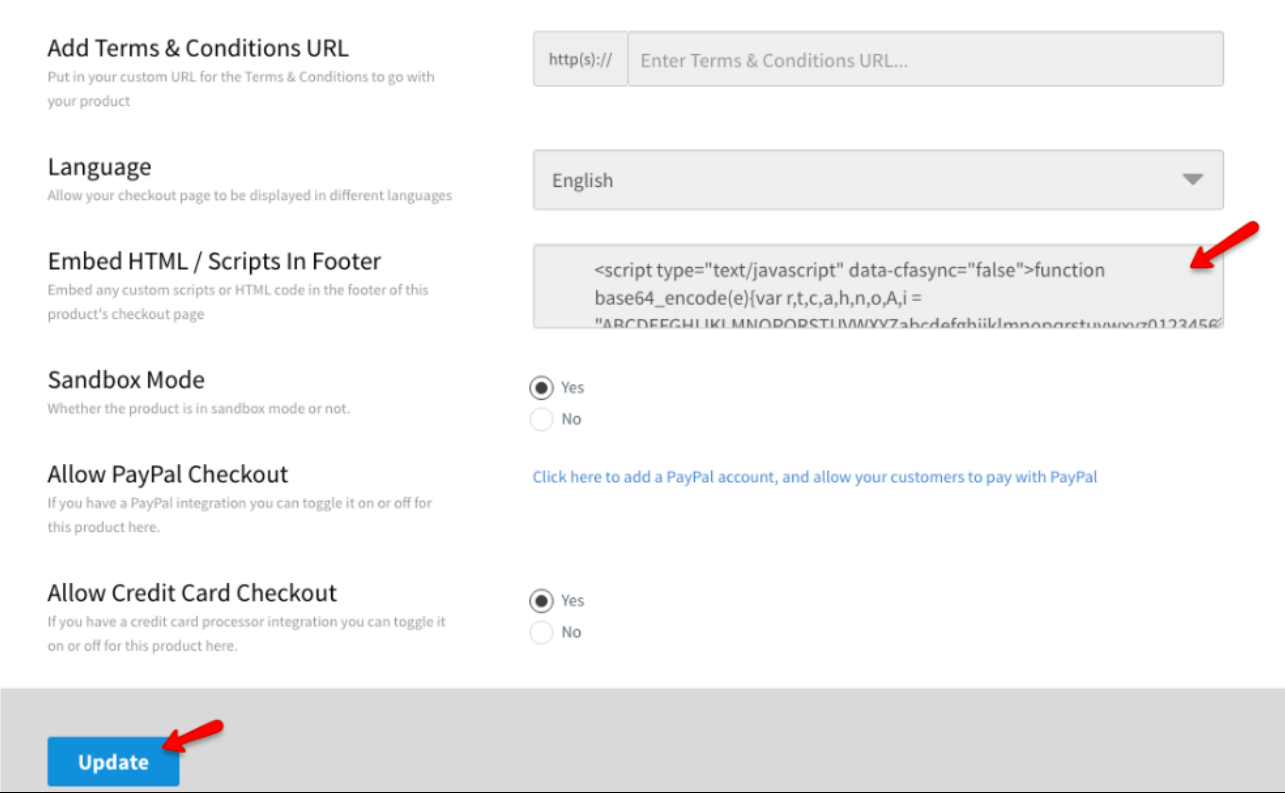Choose No for Credit Card Checkout
Screen dimensions: 1285x793
(541, 632)
